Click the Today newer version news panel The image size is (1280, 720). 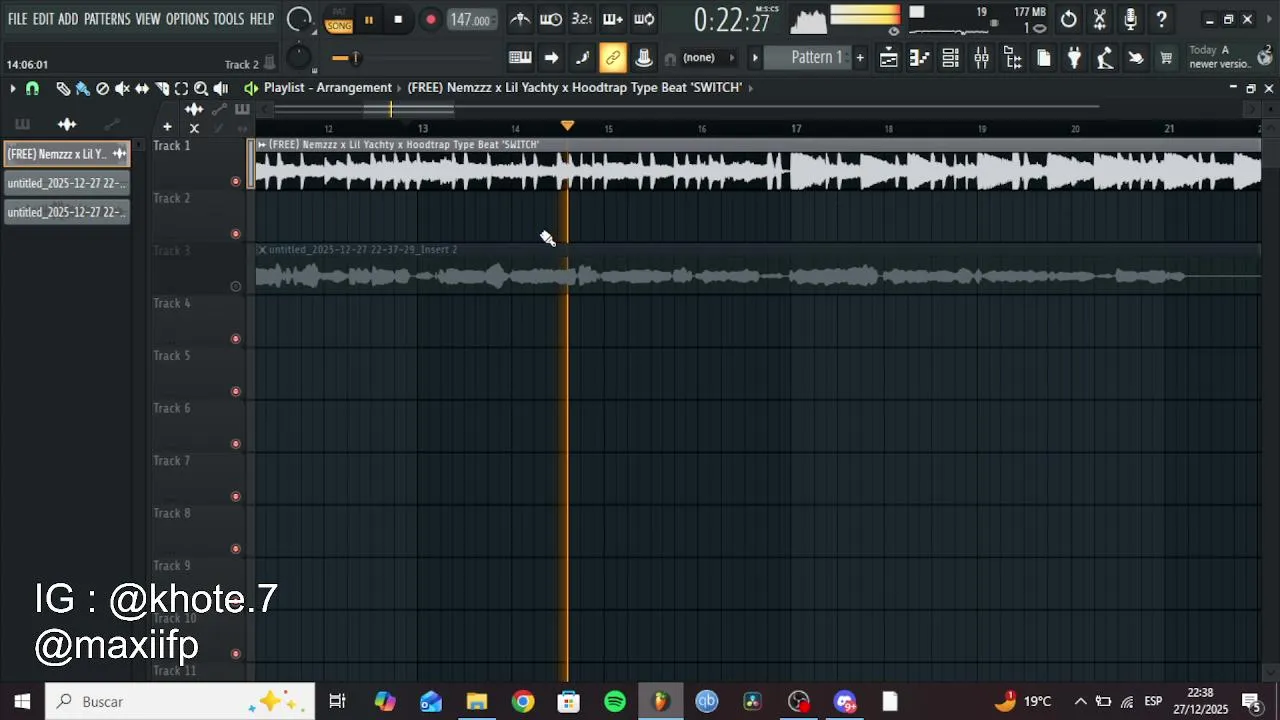click(1230, 57)
